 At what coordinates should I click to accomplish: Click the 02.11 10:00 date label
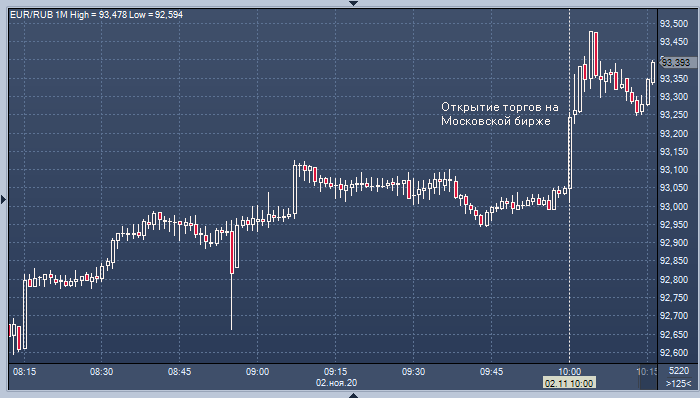point(569,383)
